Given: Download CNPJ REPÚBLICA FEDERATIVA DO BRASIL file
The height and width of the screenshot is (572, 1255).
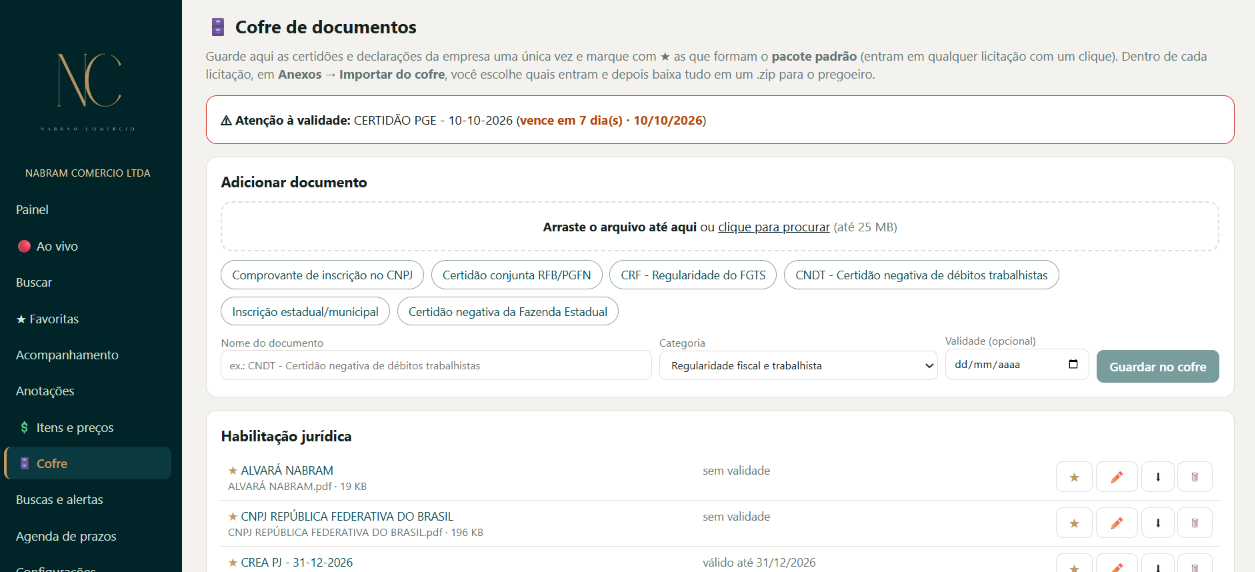Looking at the screenshot, I should tap(1157, 523).
